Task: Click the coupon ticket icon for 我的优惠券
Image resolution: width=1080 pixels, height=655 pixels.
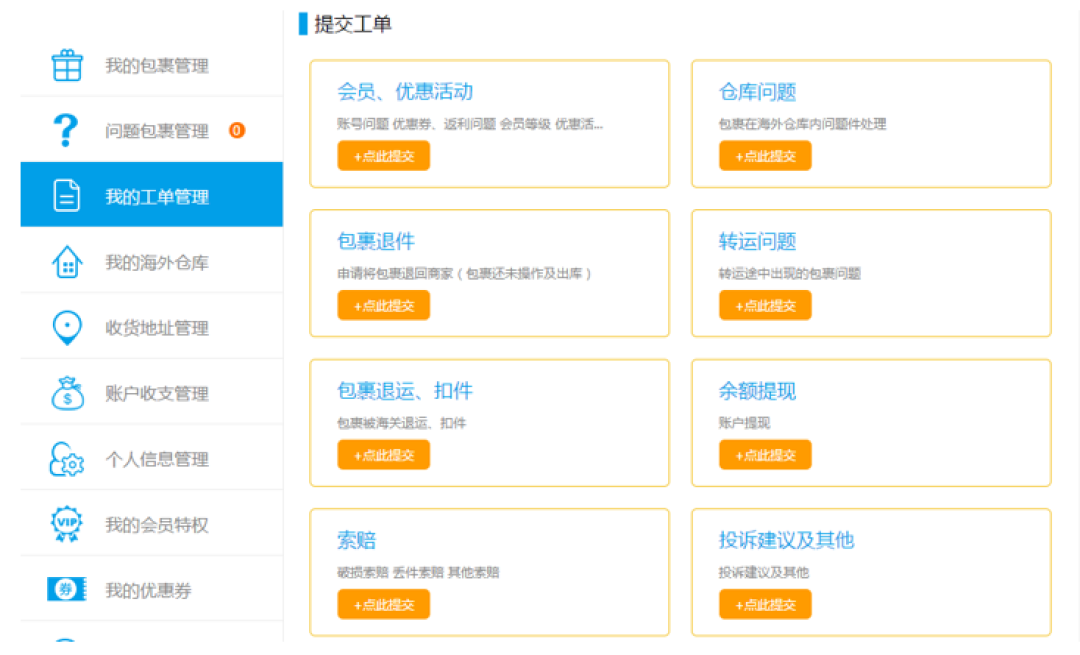Action: (x=67, y=590)
